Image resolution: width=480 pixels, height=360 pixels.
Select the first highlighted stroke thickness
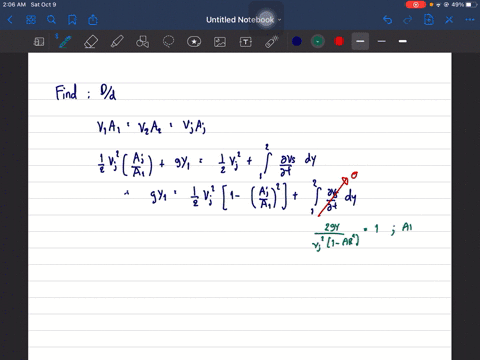pyautogui.click(x=360, y=41)
